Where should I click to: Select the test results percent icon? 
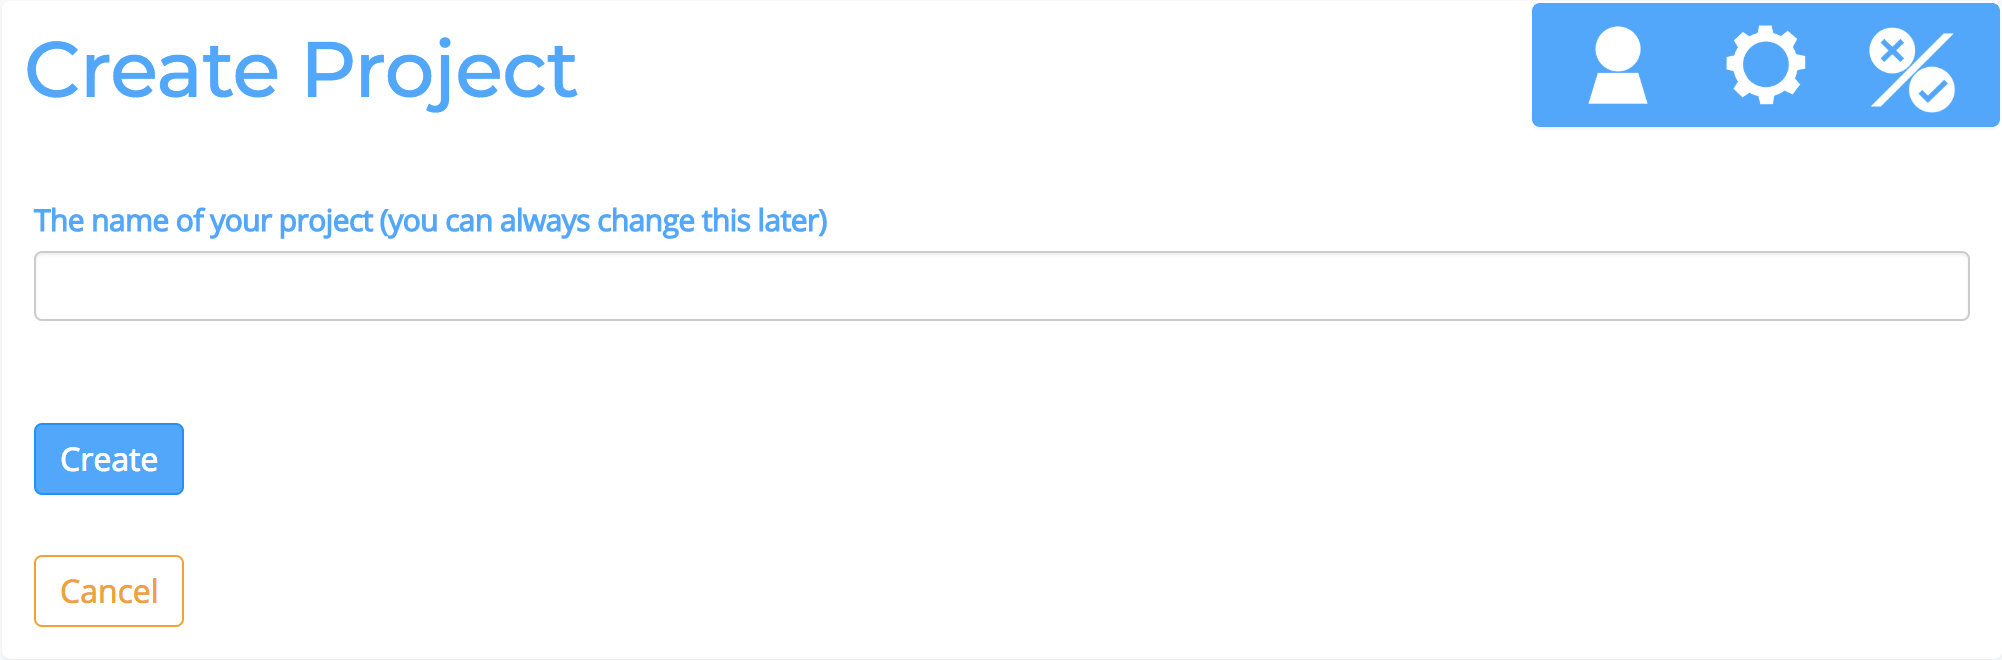(x=1912, y=70)
